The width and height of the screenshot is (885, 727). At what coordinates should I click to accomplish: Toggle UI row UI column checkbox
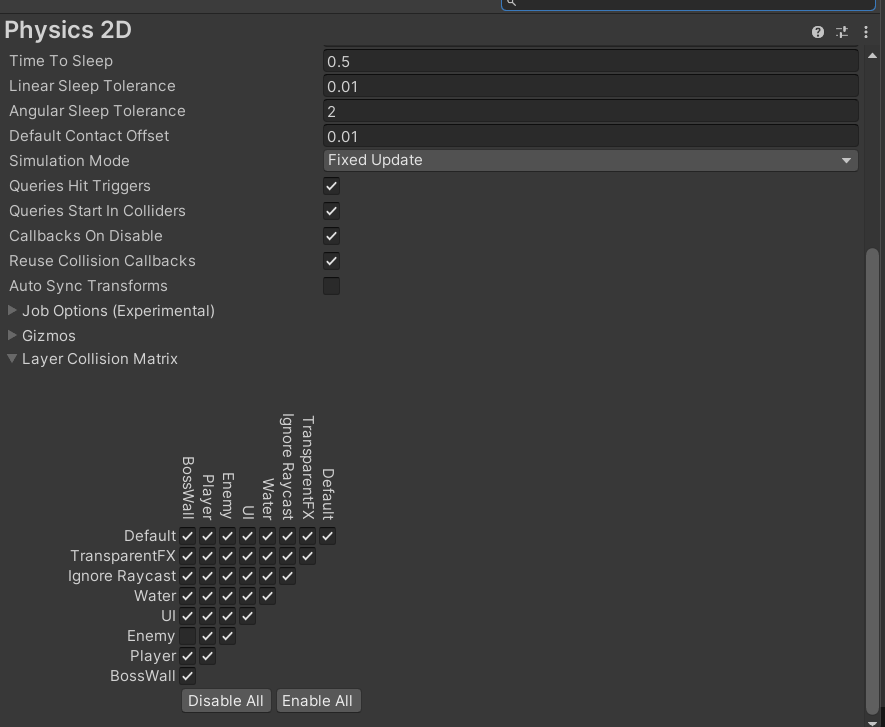(247, 616)
